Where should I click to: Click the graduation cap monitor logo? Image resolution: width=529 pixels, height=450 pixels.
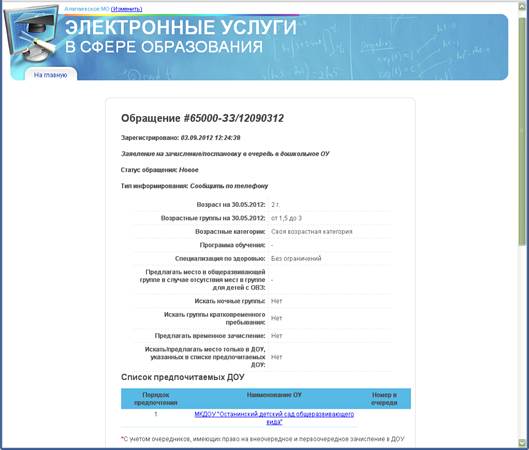pyautogui.click(x=32, y=34)
